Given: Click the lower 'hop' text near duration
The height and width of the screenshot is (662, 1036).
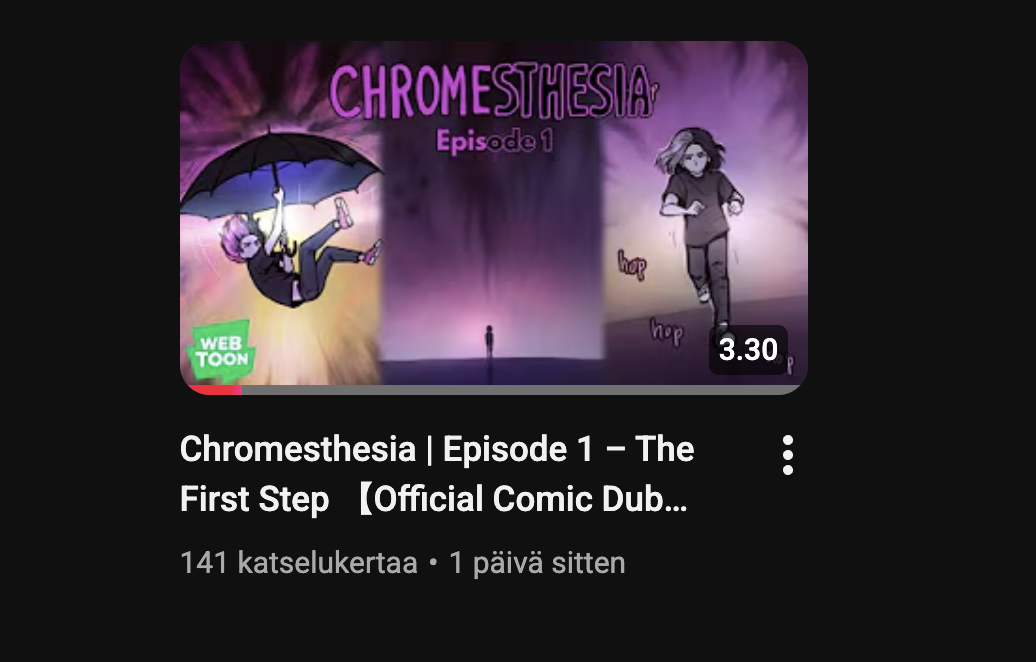Looking at the screenshot, I should [x=666, y=330].
